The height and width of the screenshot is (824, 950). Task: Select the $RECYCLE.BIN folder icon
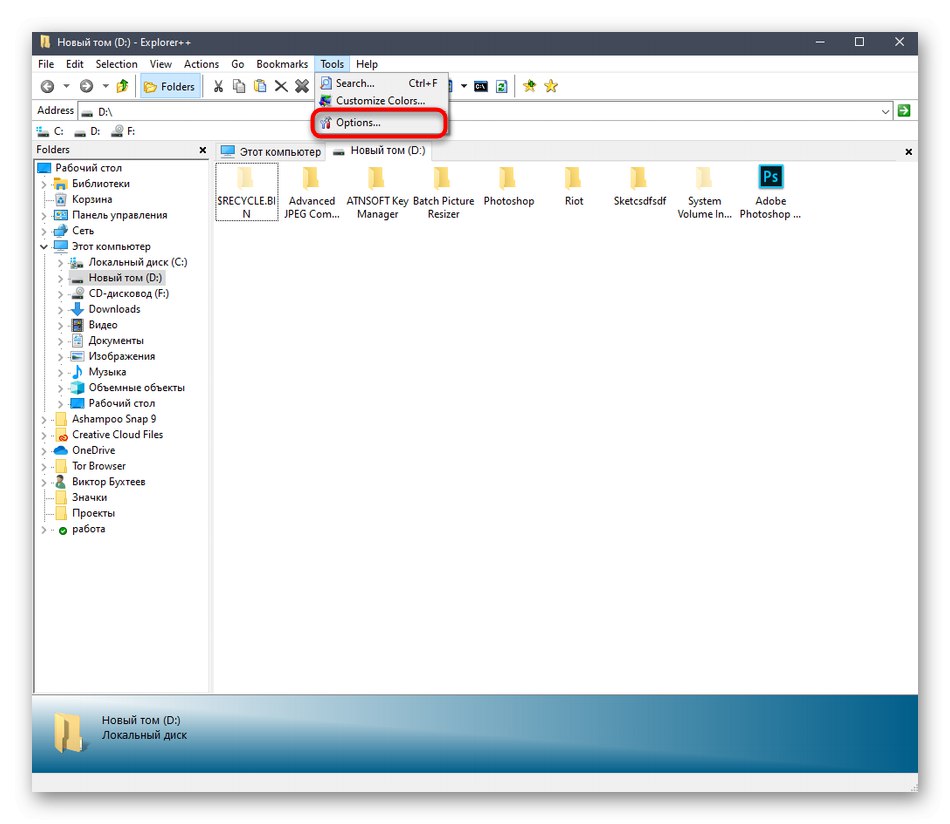246,191
